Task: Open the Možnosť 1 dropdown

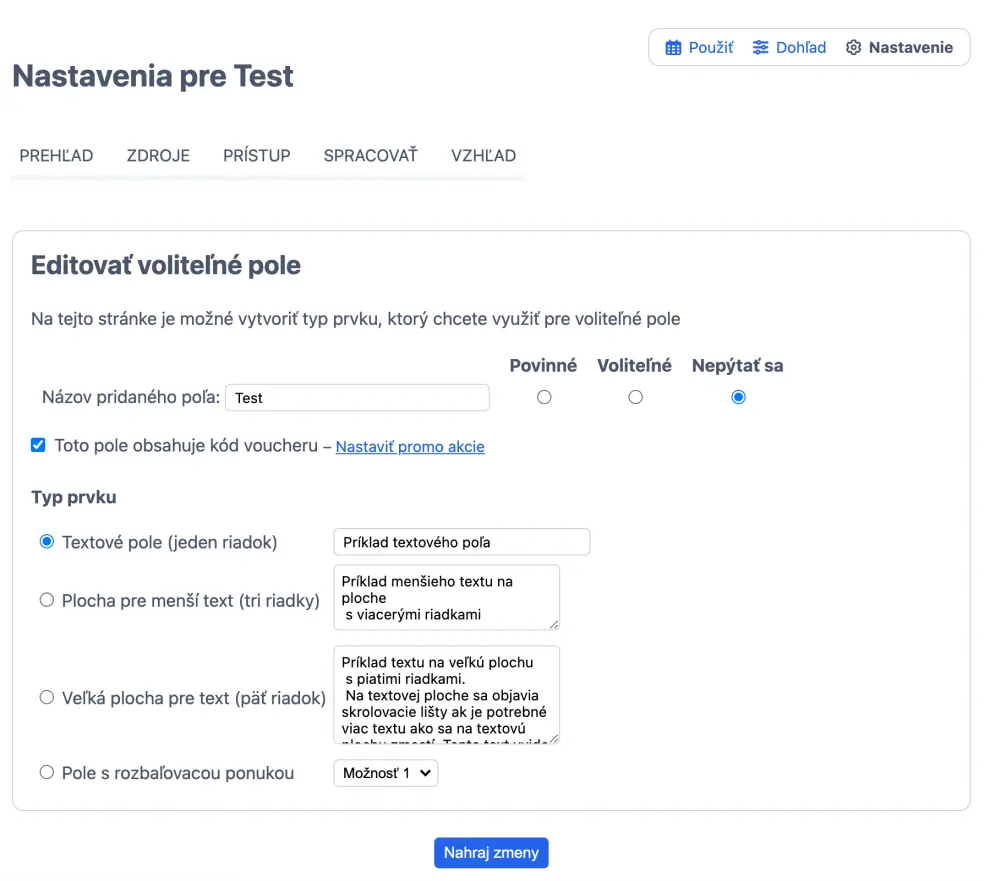Action: coord(386,773)
